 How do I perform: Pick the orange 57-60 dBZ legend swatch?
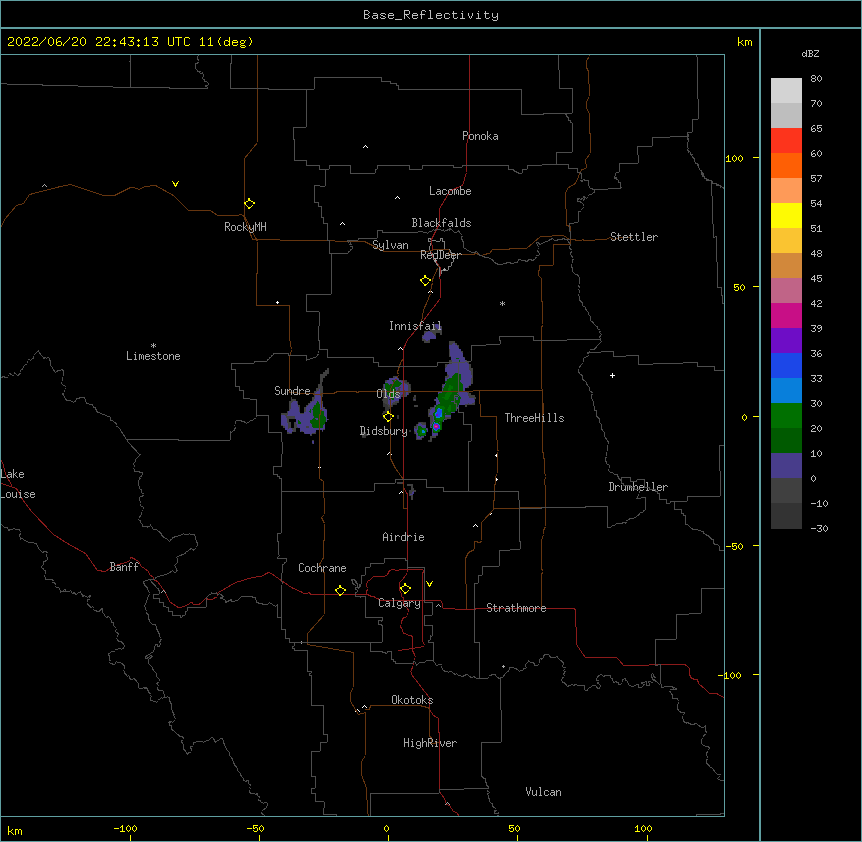[786, 165]
